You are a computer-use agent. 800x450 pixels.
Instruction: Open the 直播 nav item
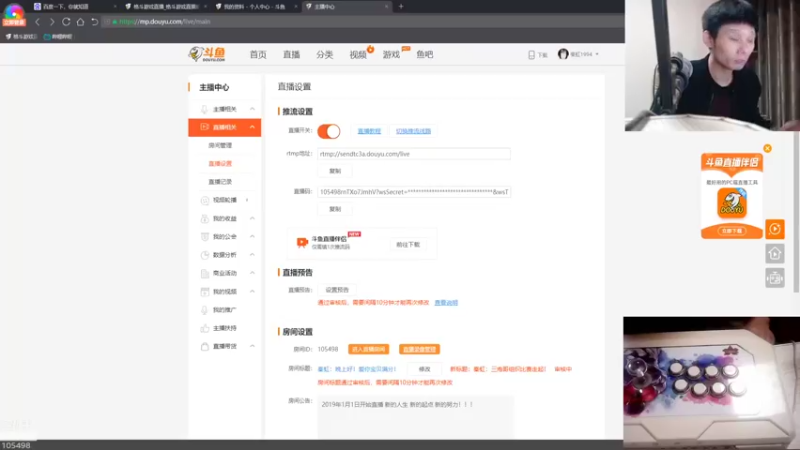(291, 55)
